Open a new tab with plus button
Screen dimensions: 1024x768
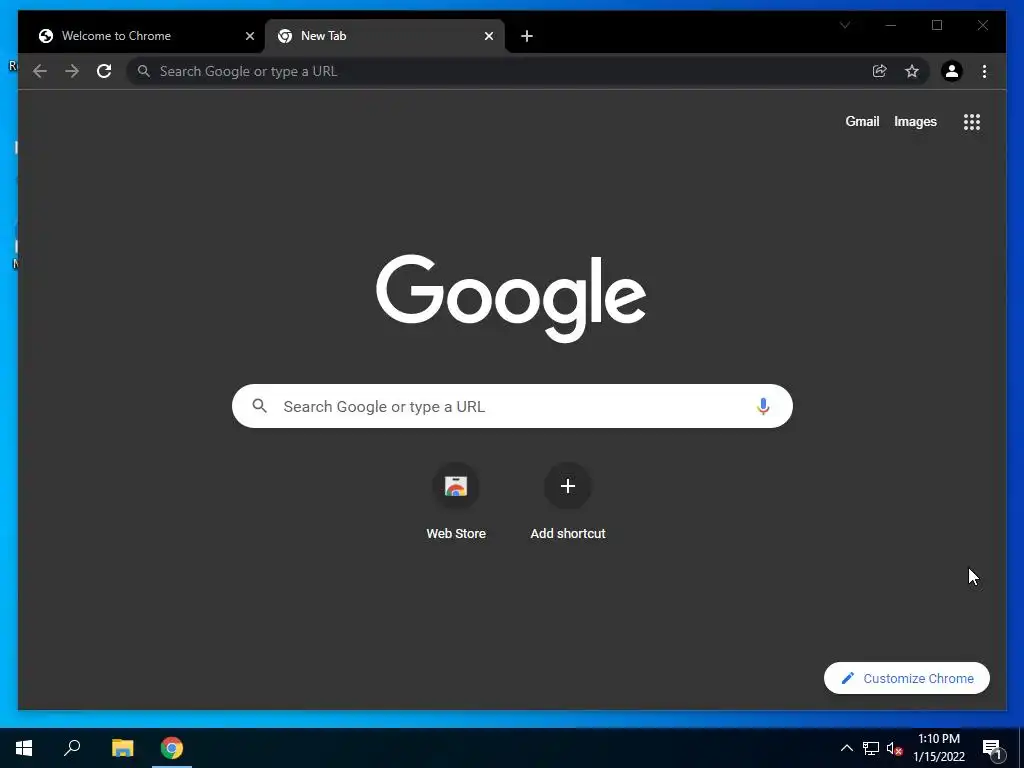pyautogui.click(x=527, y=36)
